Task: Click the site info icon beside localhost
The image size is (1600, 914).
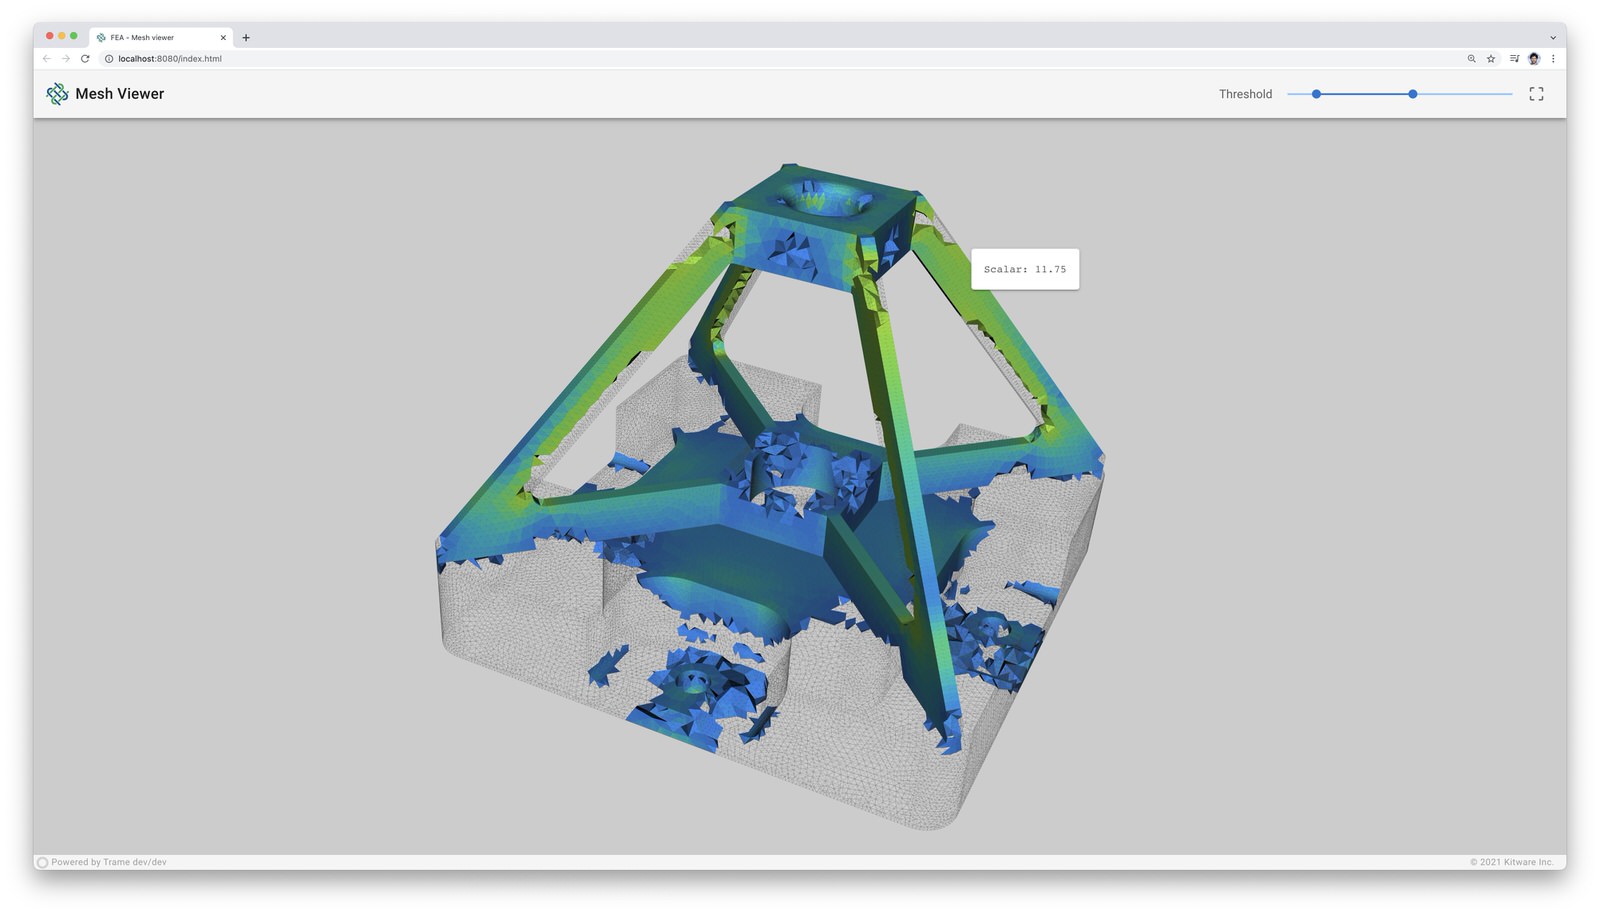Action: click(109, 59)
